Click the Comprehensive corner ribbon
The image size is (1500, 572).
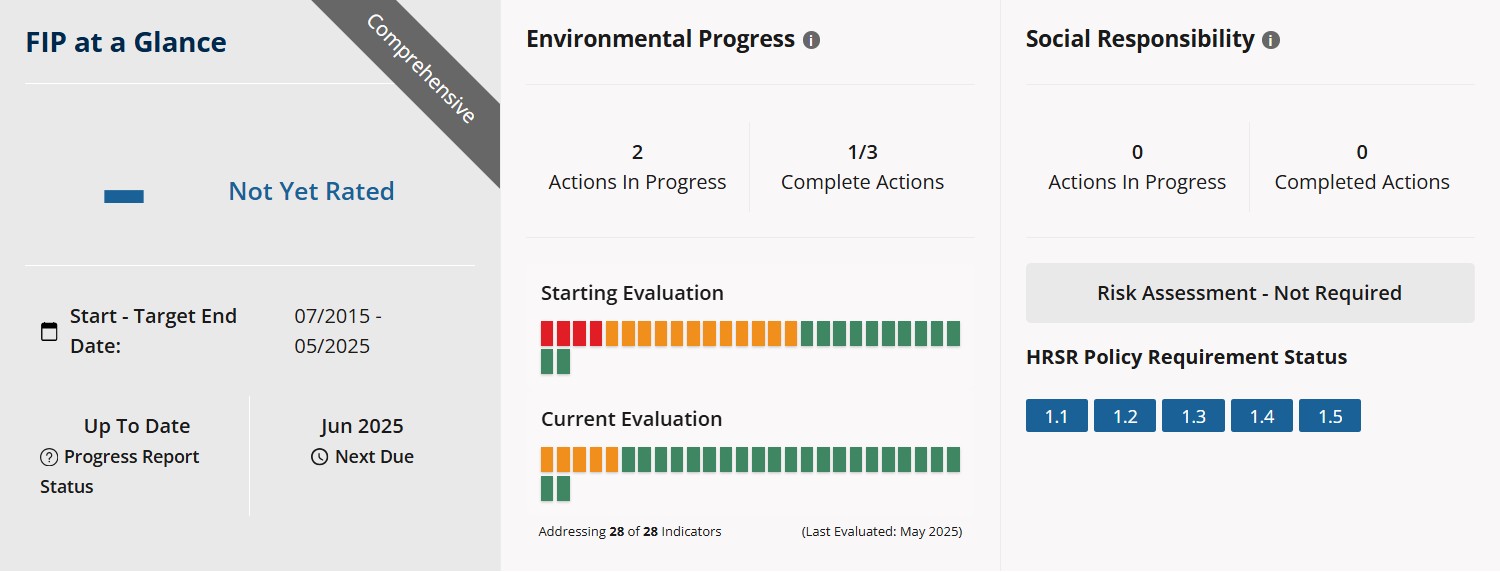tap(421, 70)
